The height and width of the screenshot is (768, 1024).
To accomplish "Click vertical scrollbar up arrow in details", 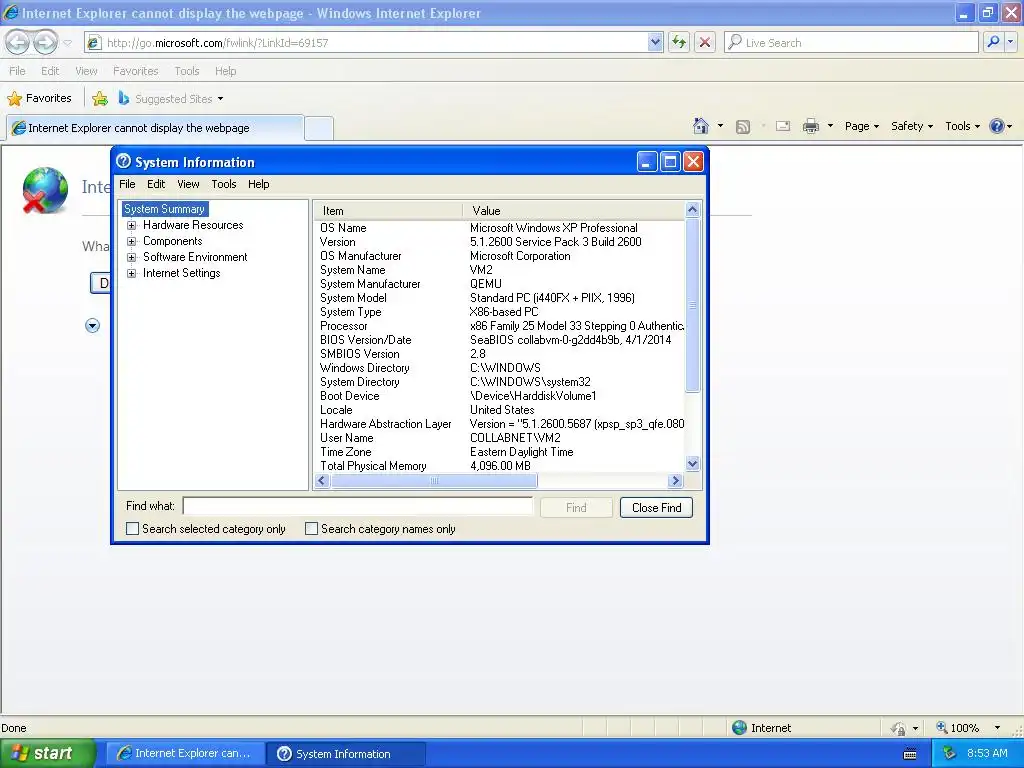I will [x=692, y=210].
